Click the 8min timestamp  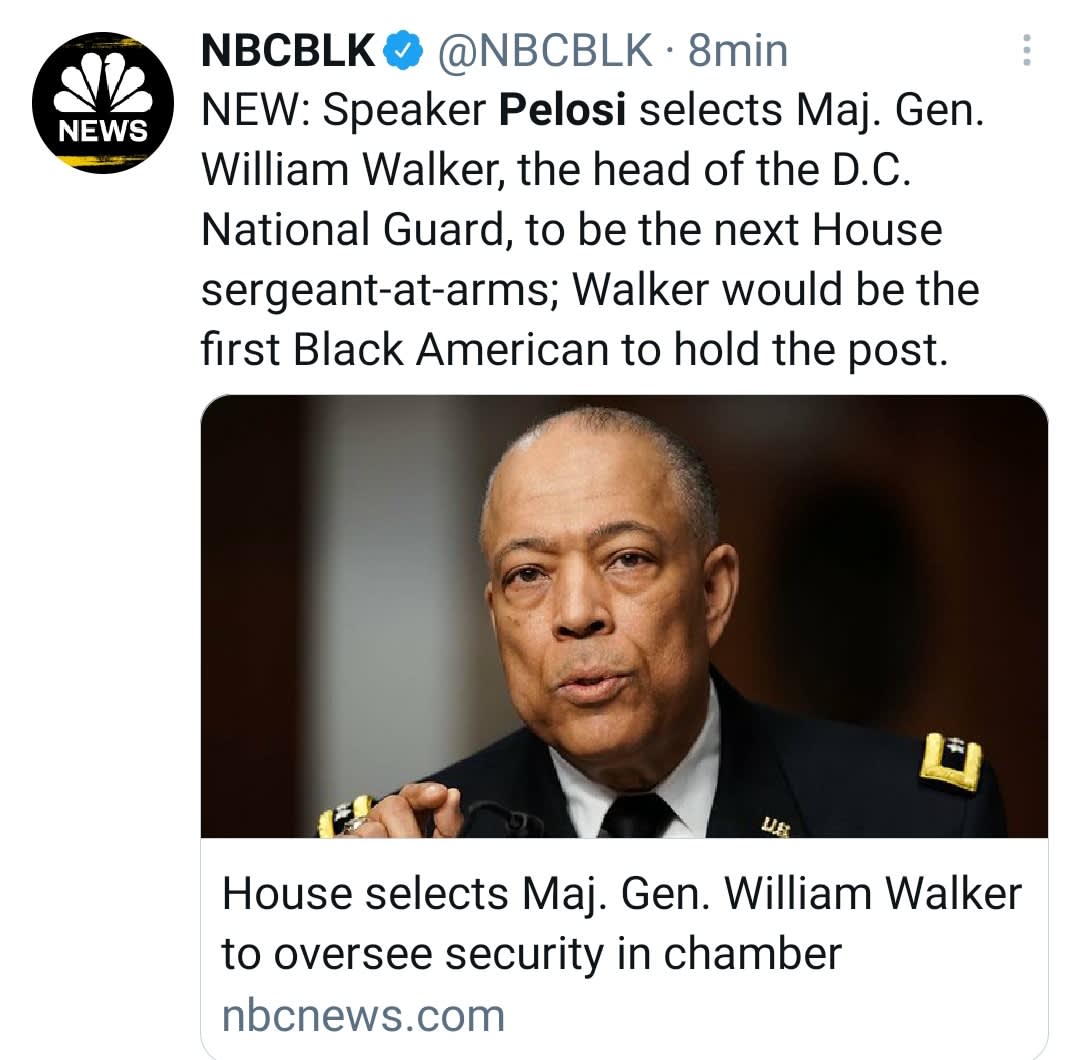point(738,50)
